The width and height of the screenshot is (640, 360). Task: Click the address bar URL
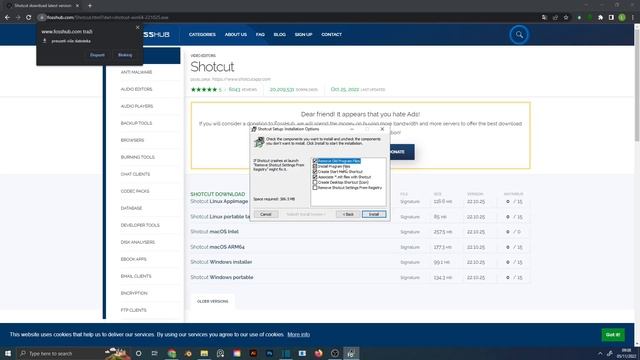click(107, 18)
